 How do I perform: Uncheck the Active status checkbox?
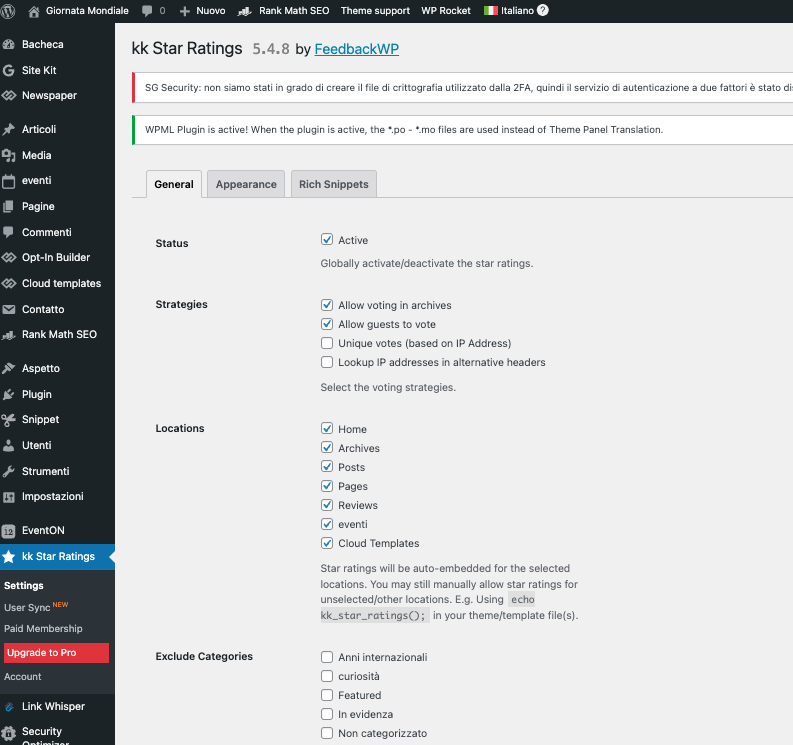pyautogui.click(x=327, y=239)
